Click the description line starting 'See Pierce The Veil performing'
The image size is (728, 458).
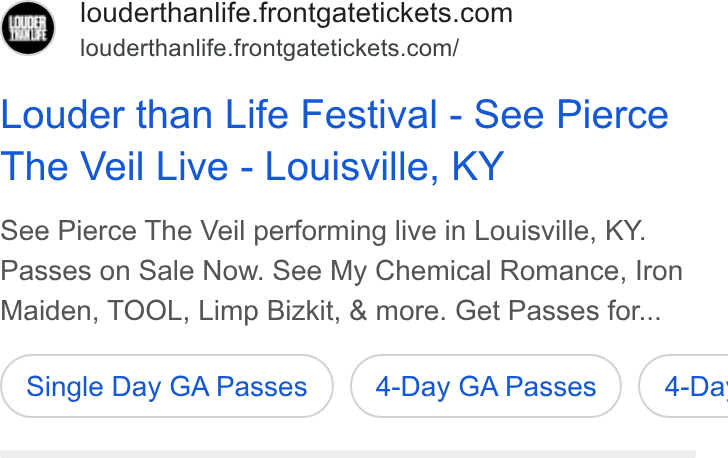point(323,231)
